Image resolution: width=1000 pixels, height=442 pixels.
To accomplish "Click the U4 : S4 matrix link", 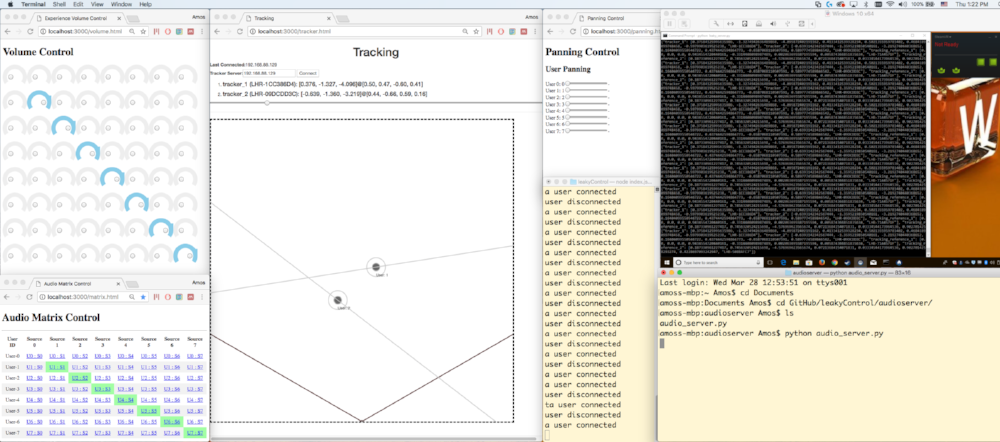I will click(126, 400).
